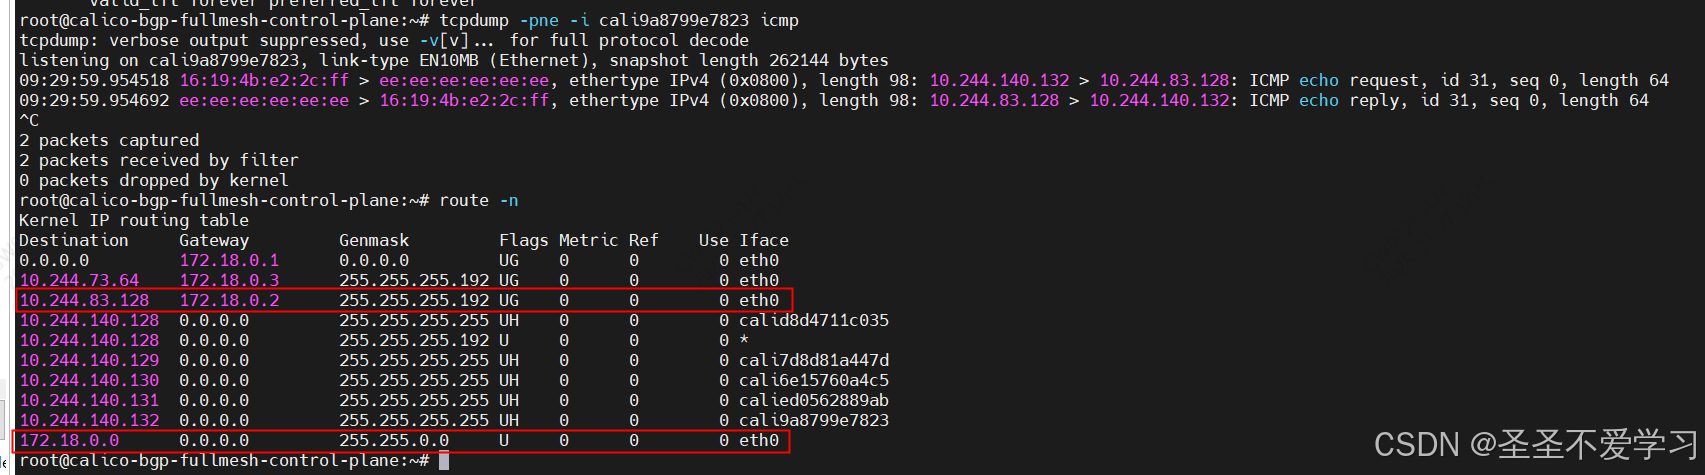Select the 172.18.0.3 gateway address
The height and width of the screenshot is (475, 1705).
229,280
